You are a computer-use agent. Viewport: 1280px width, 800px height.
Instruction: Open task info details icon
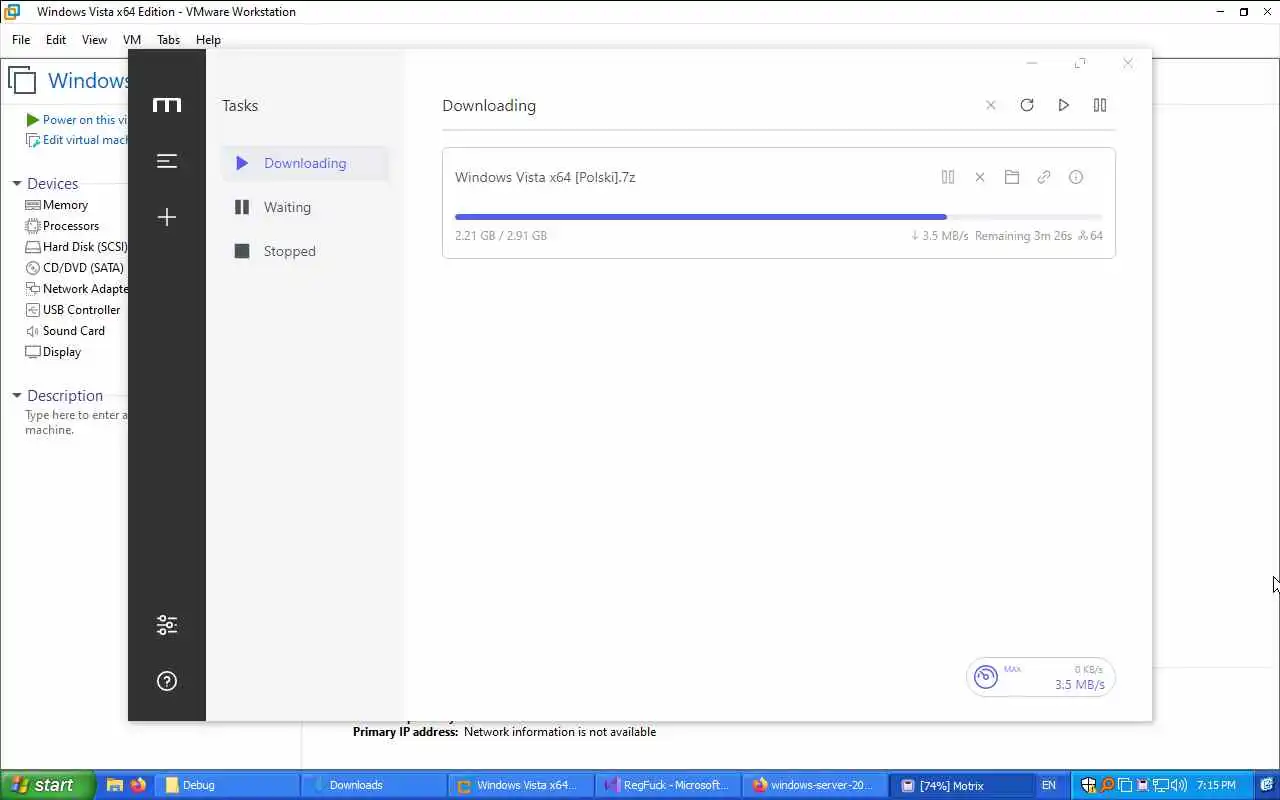point(1076,177)
